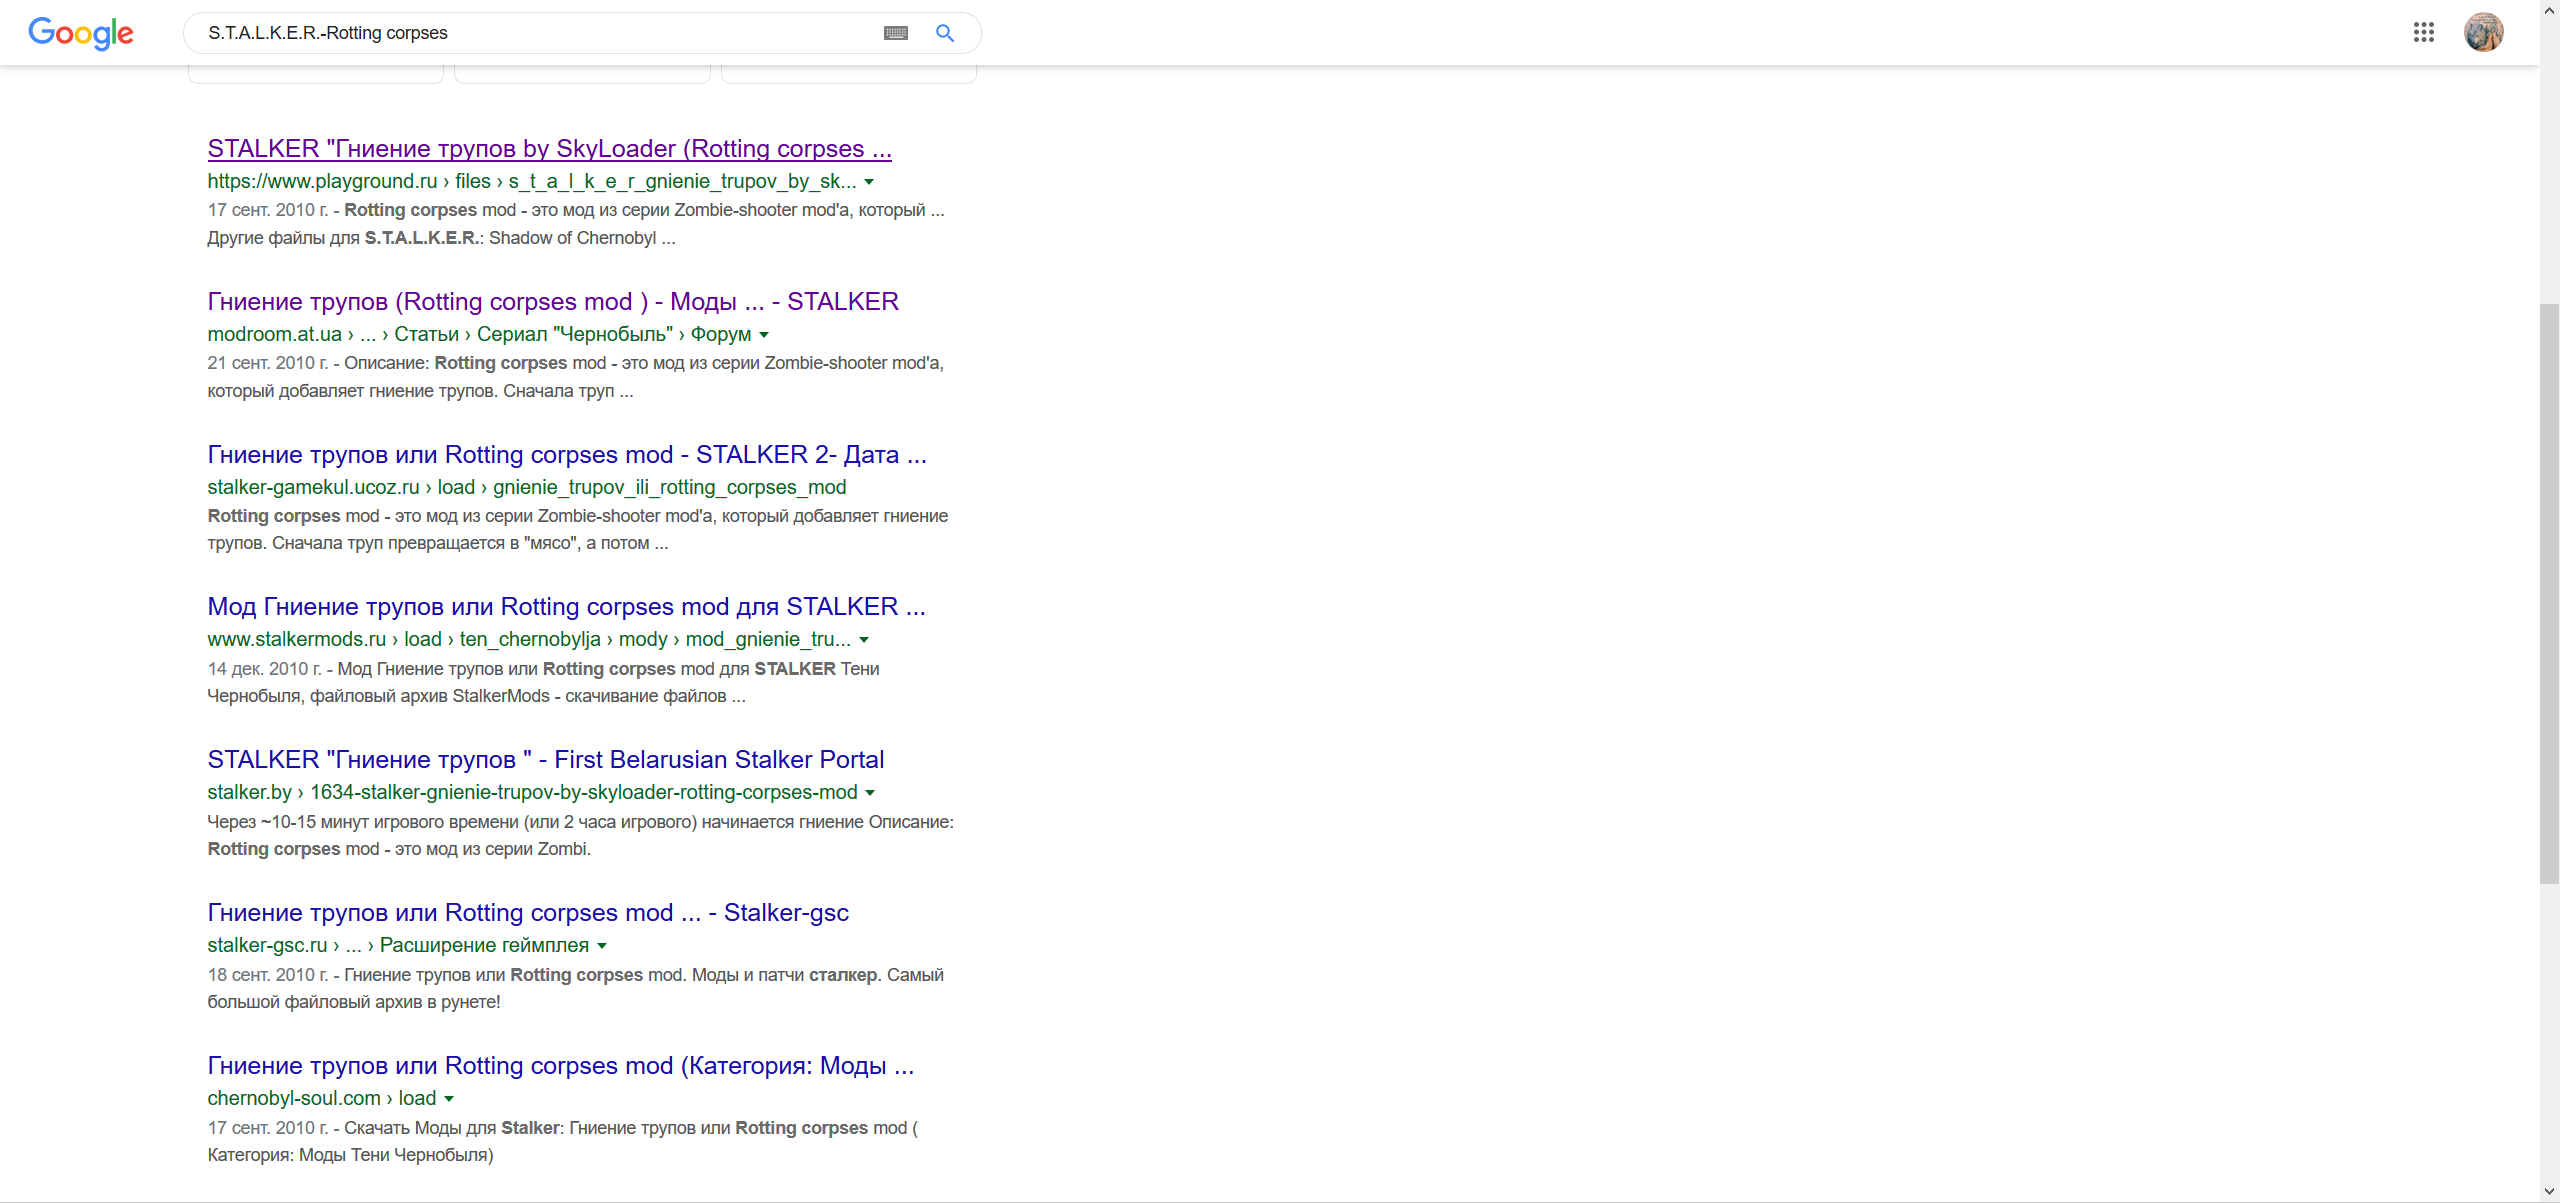This screenshot has width=2560, height=1203.
Task: Open Гниение трупов (Rotting corpses mod) - Моды result
Action: (x=553, y=302)
